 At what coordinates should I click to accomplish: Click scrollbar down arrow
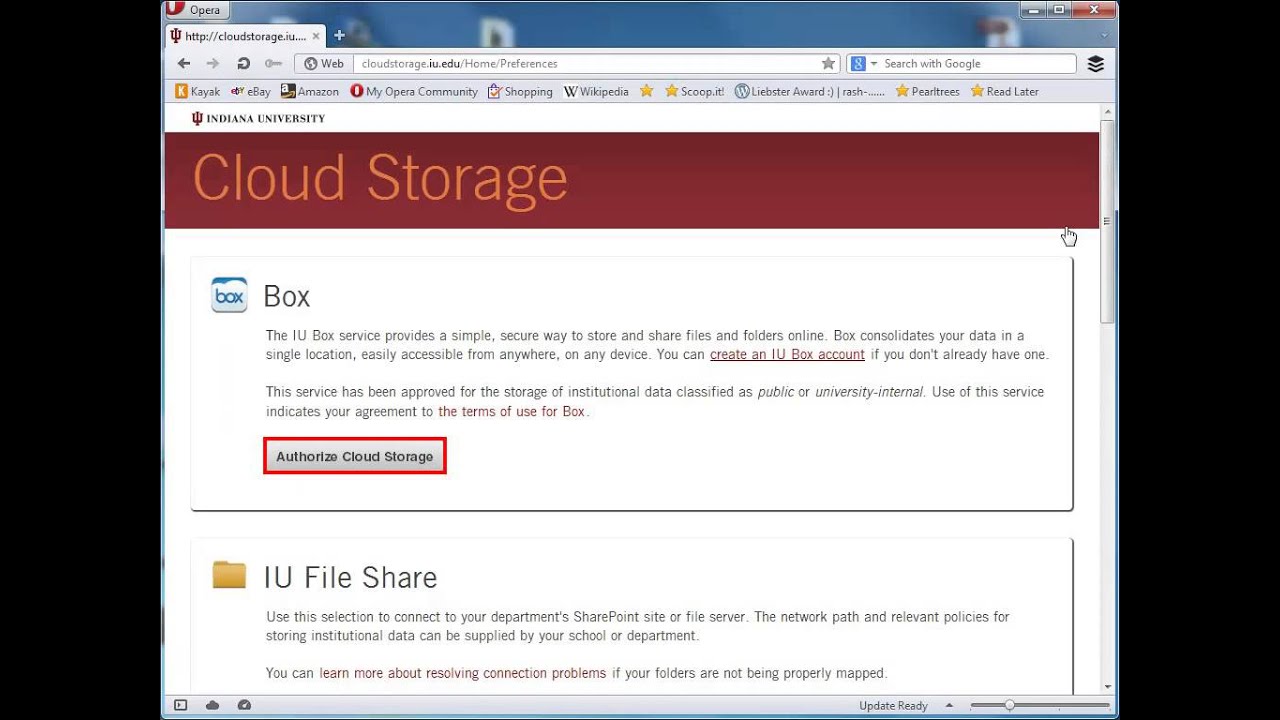[1107, 687]
